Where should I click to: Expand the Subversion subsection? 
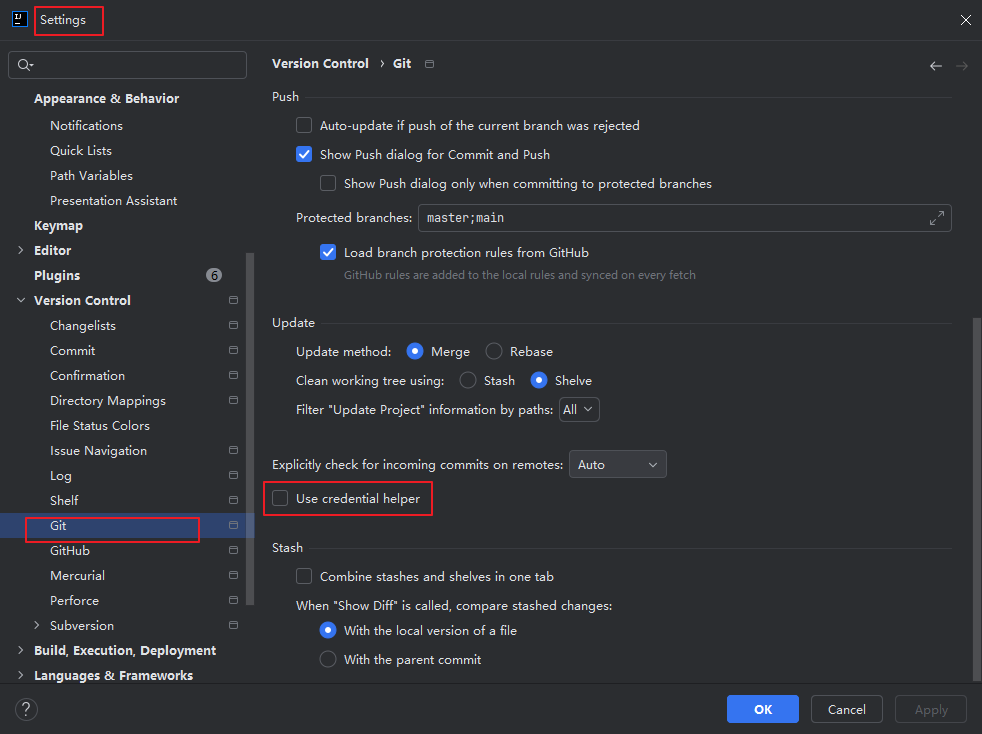[x=37, y=625]
